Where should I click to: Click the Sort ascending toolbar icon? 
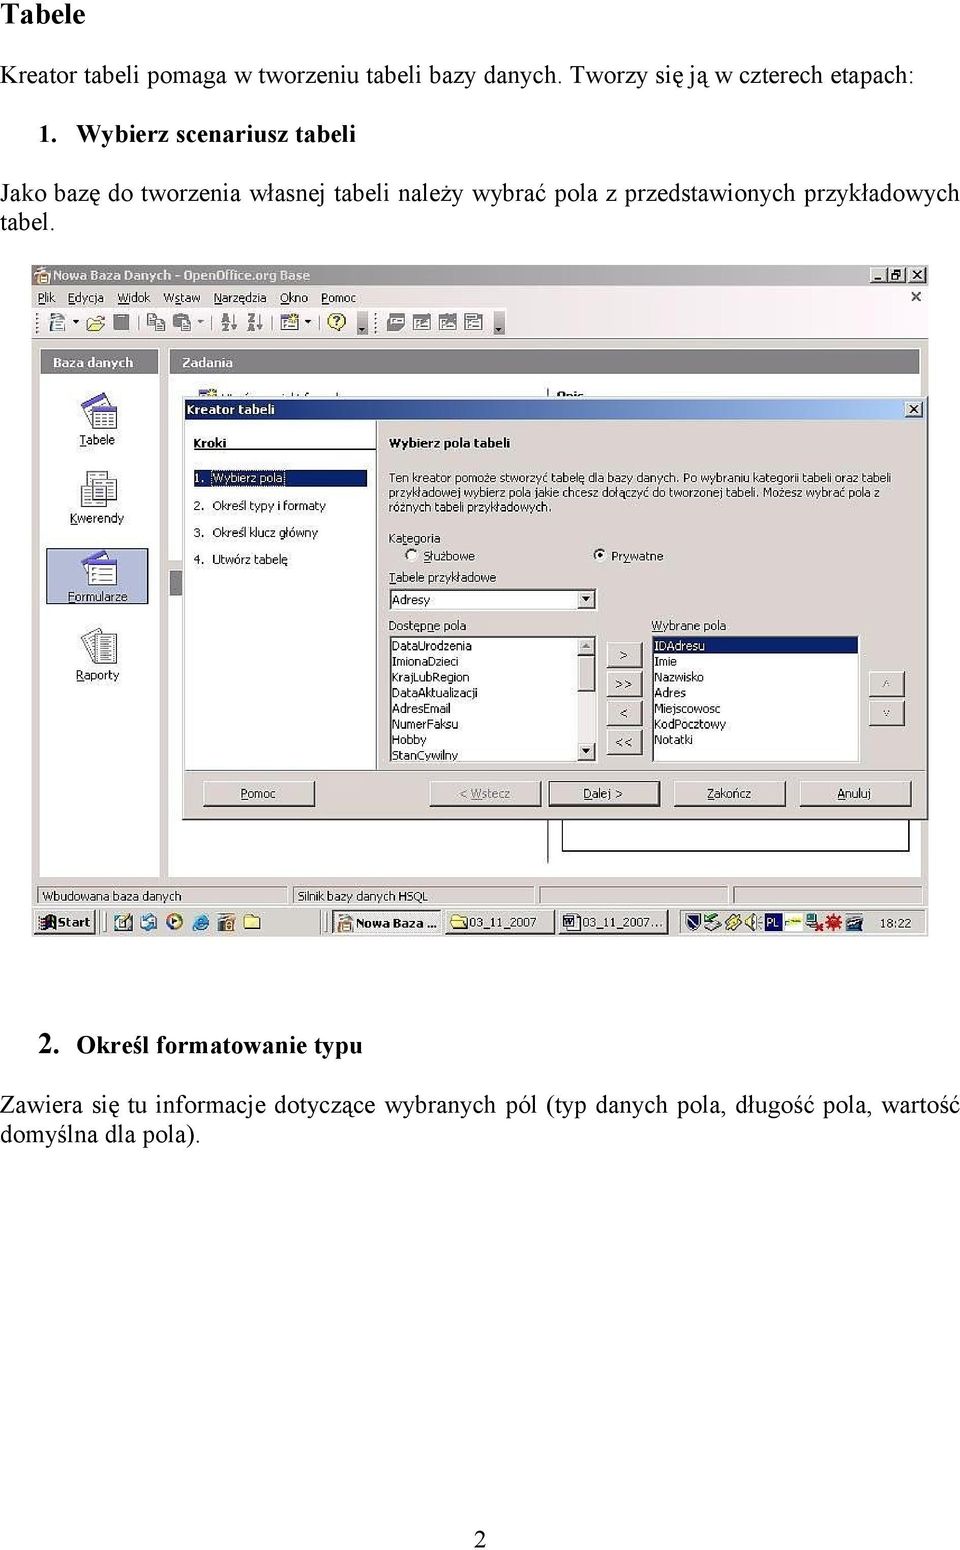(229, 322)
